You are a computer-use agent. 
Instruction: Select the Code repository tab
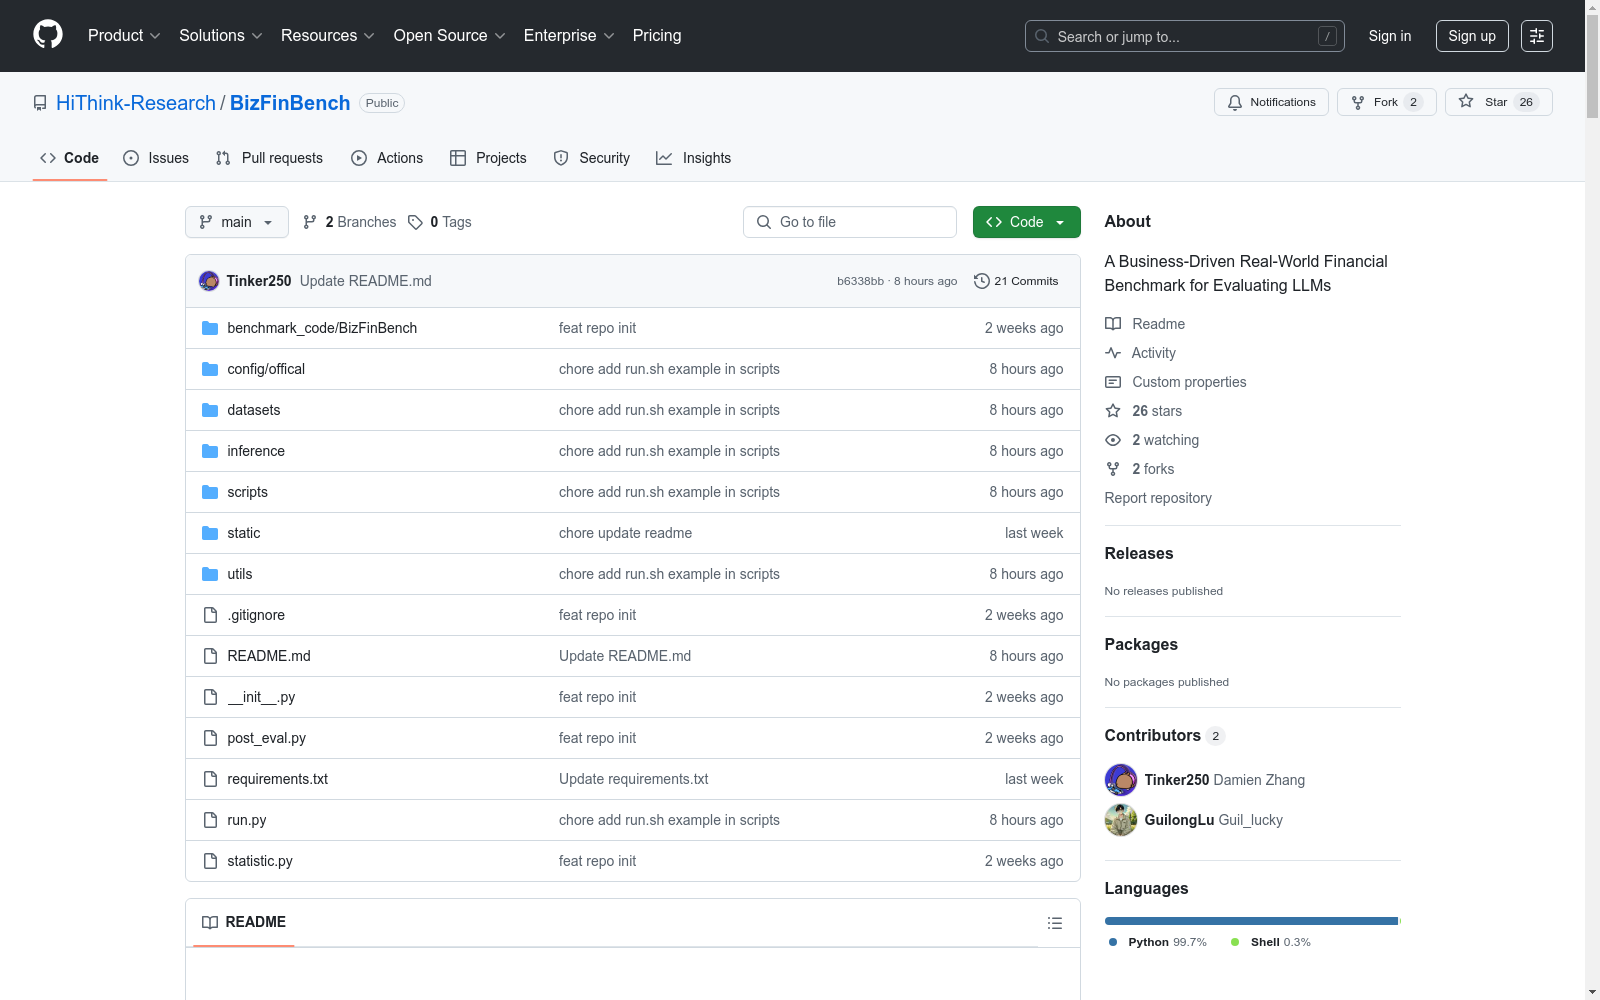click(x=70, y=158)
